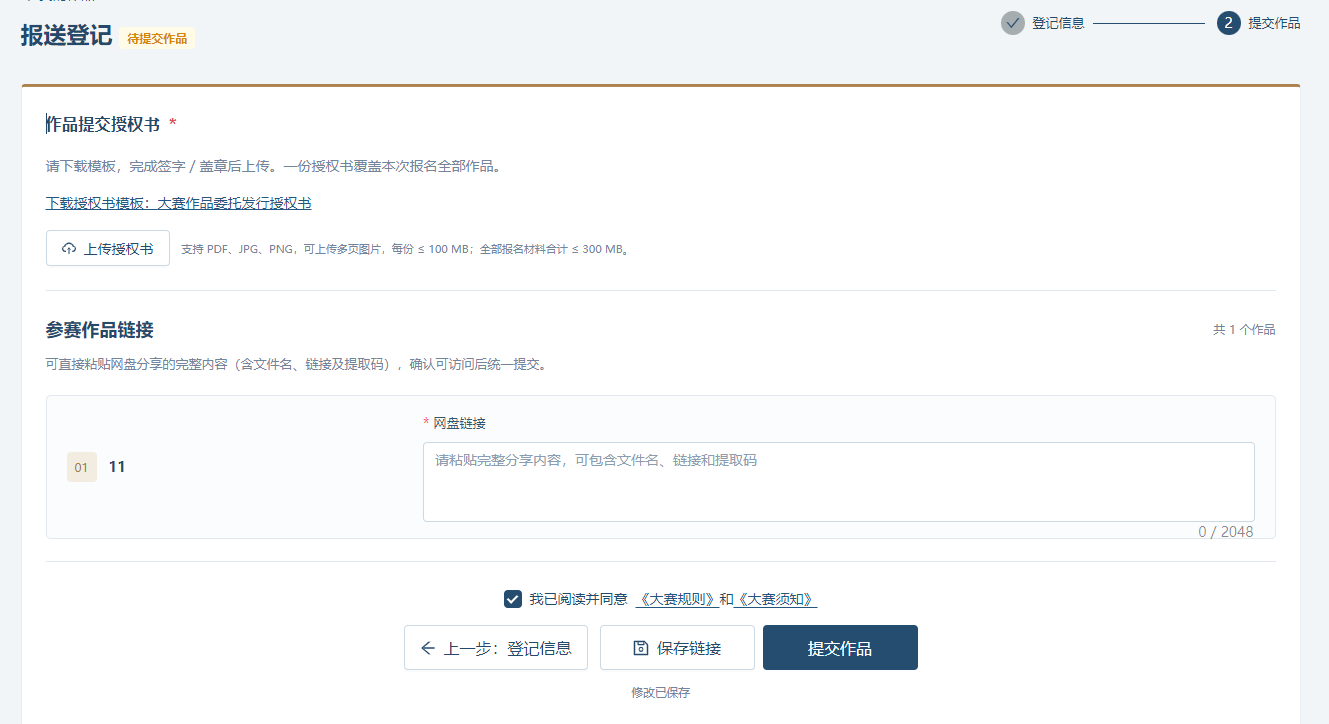Click the completed step checkmark icon

point(1013,23)
